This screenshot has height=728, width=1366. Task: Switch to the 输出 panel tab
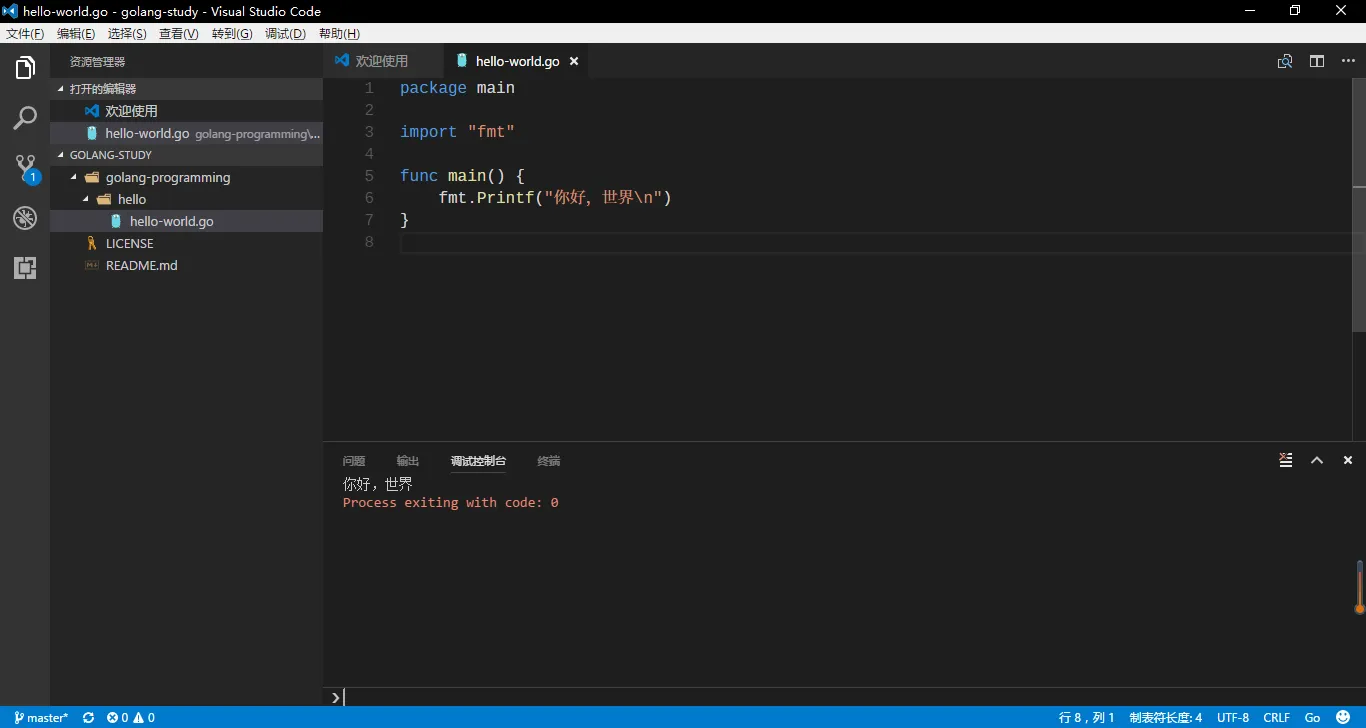pos(408,461)
